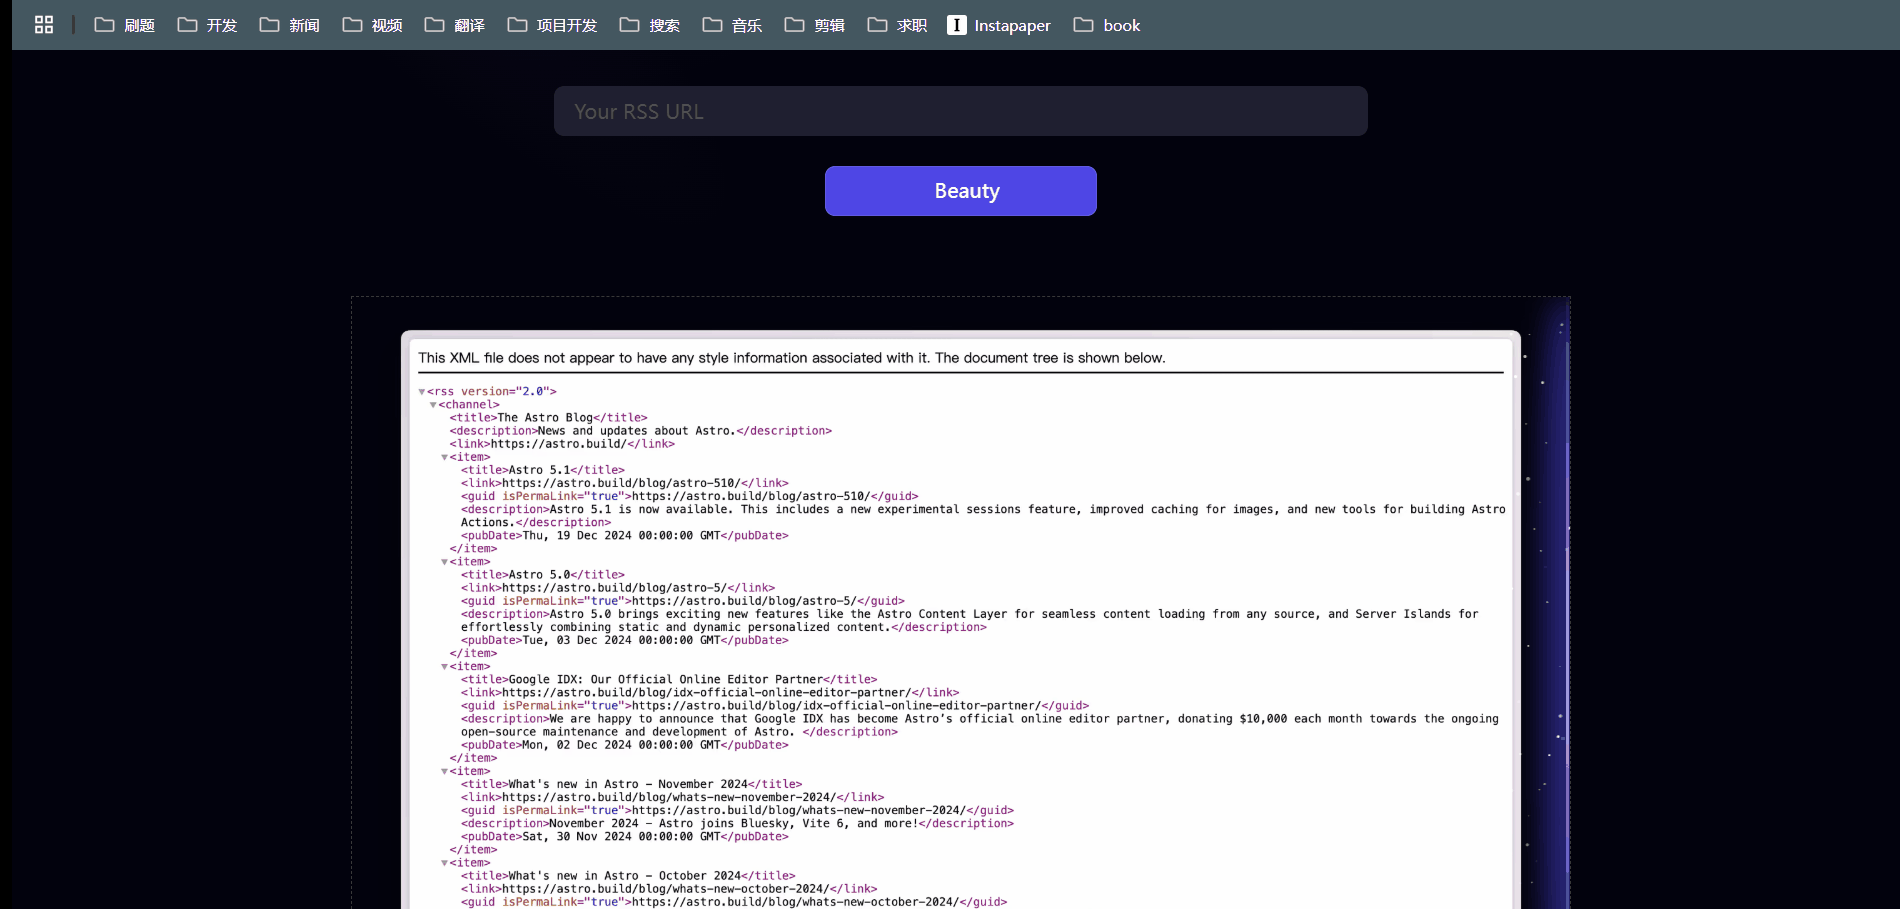
Task: Collapse the November 2024 item node
Action: [x=445, y=772]
